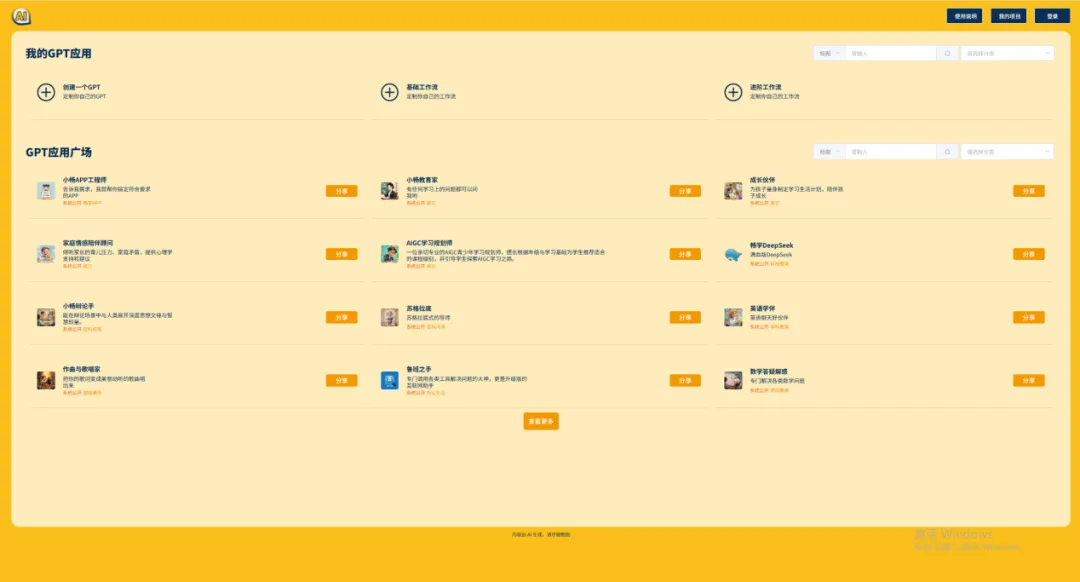The height and width of the screenshot is (582, 1080).
Task: Open the category dropdown in 我的GPT应用
Action: tap(1007, 53)
